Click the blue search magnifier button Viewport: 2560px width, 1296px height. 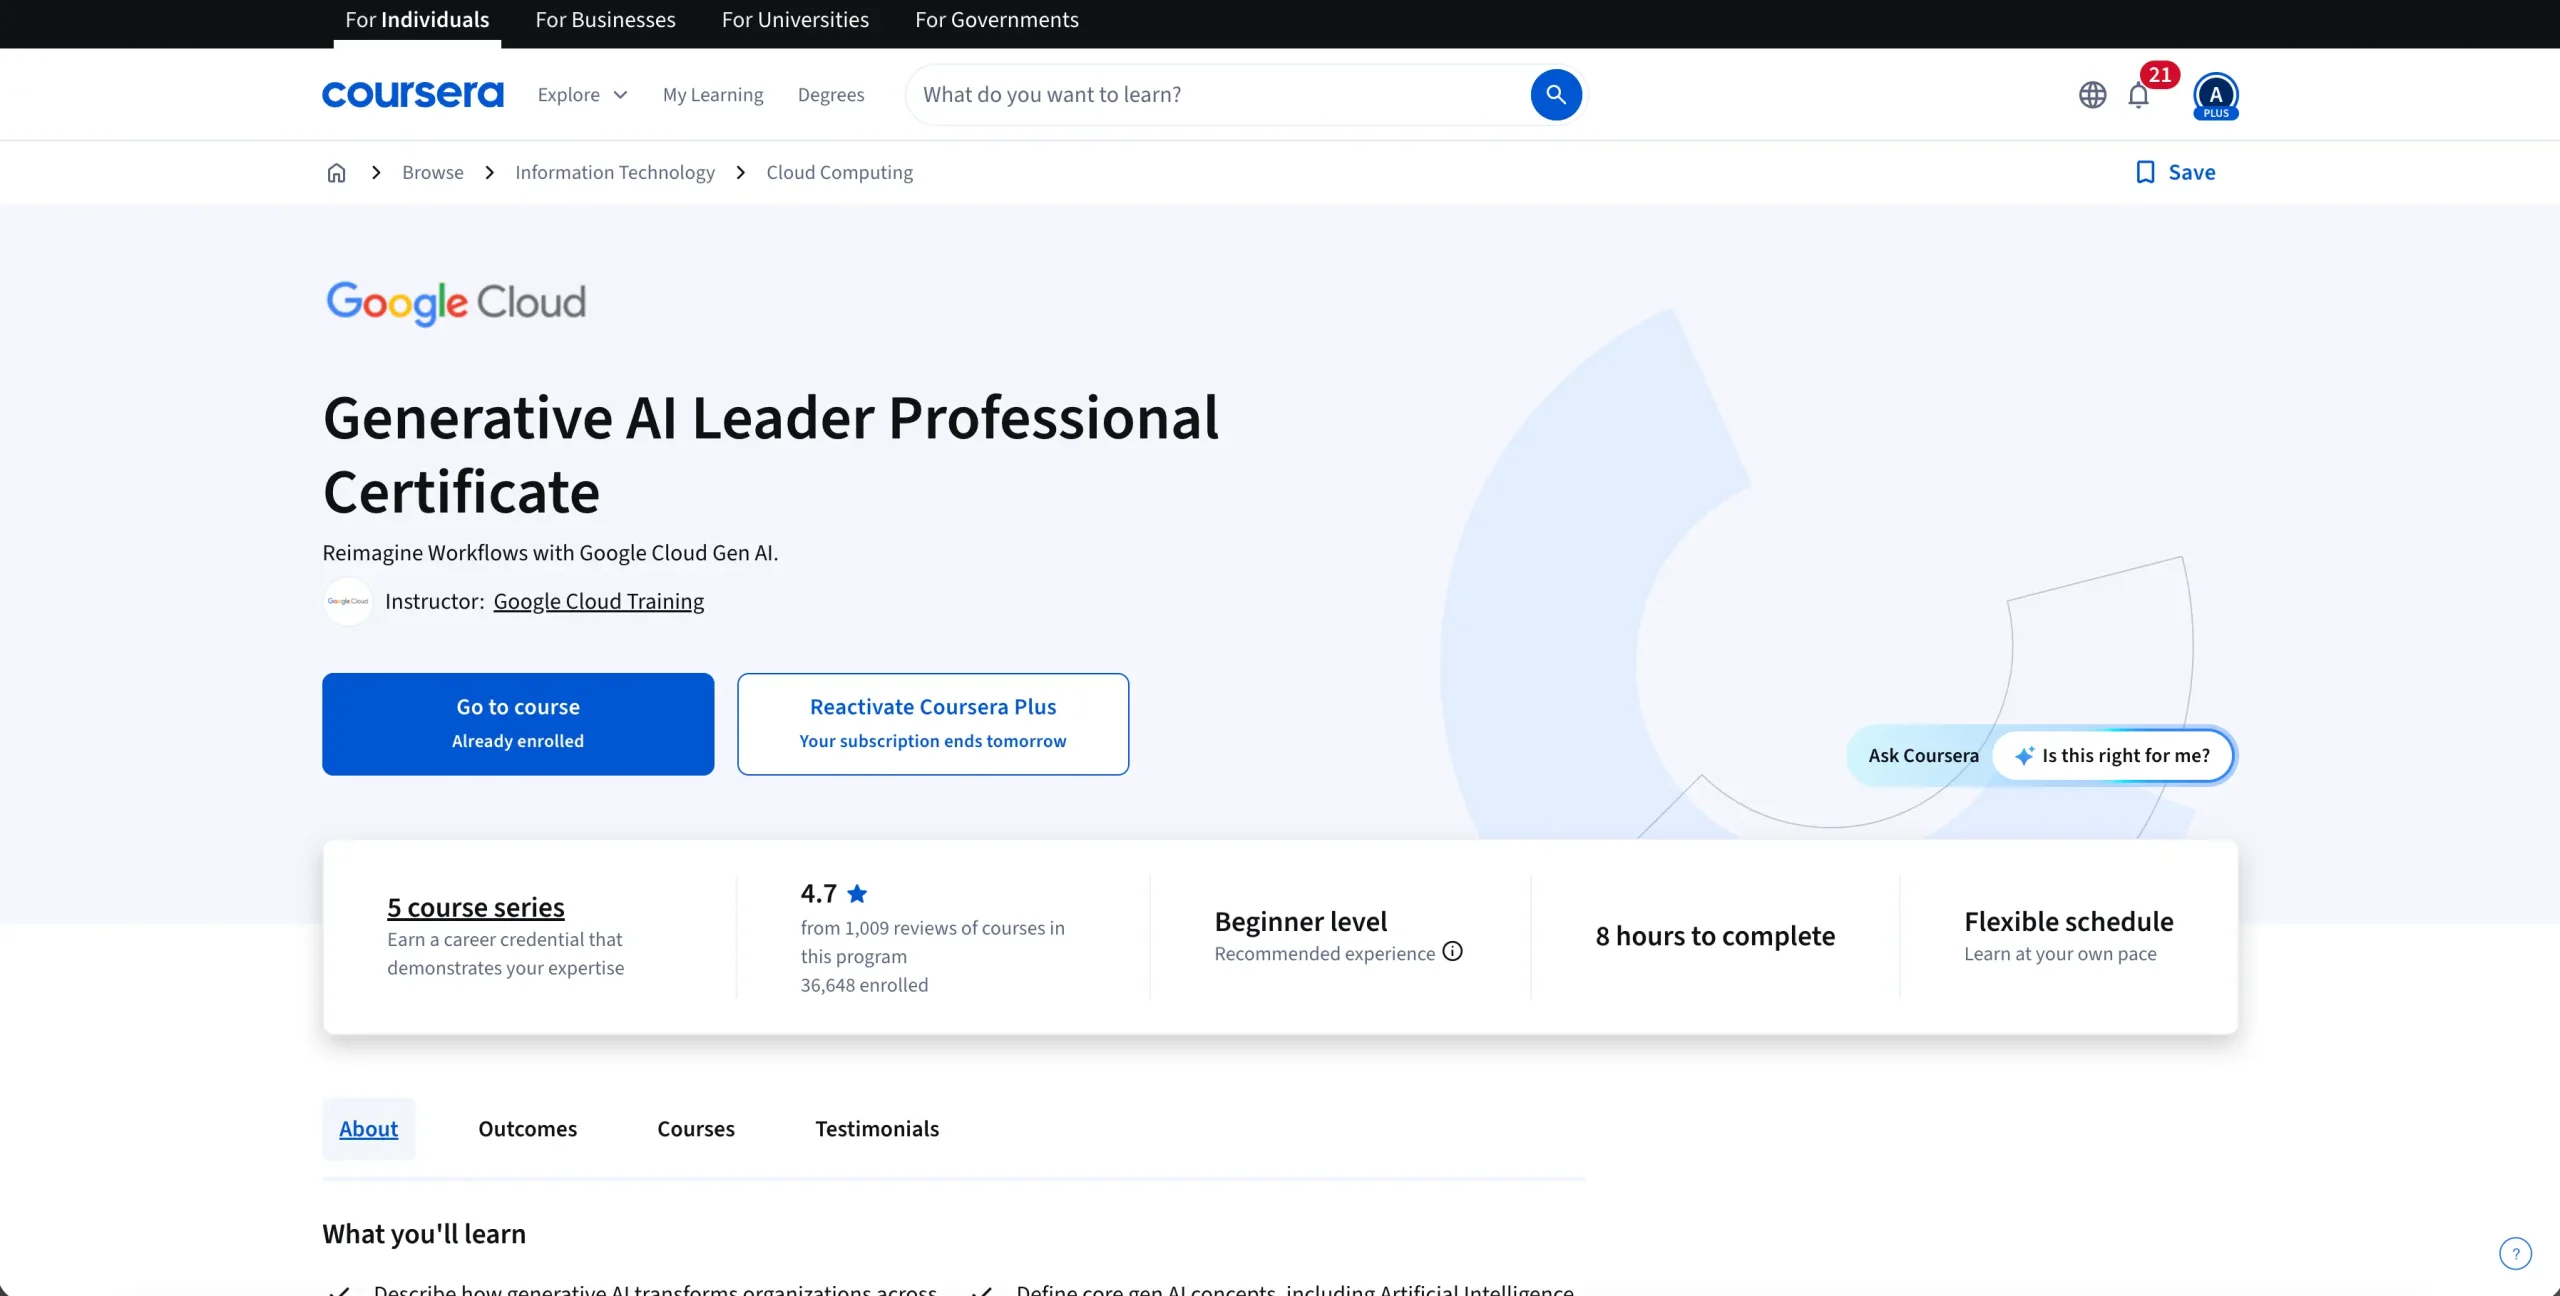tap(1556, 94)
